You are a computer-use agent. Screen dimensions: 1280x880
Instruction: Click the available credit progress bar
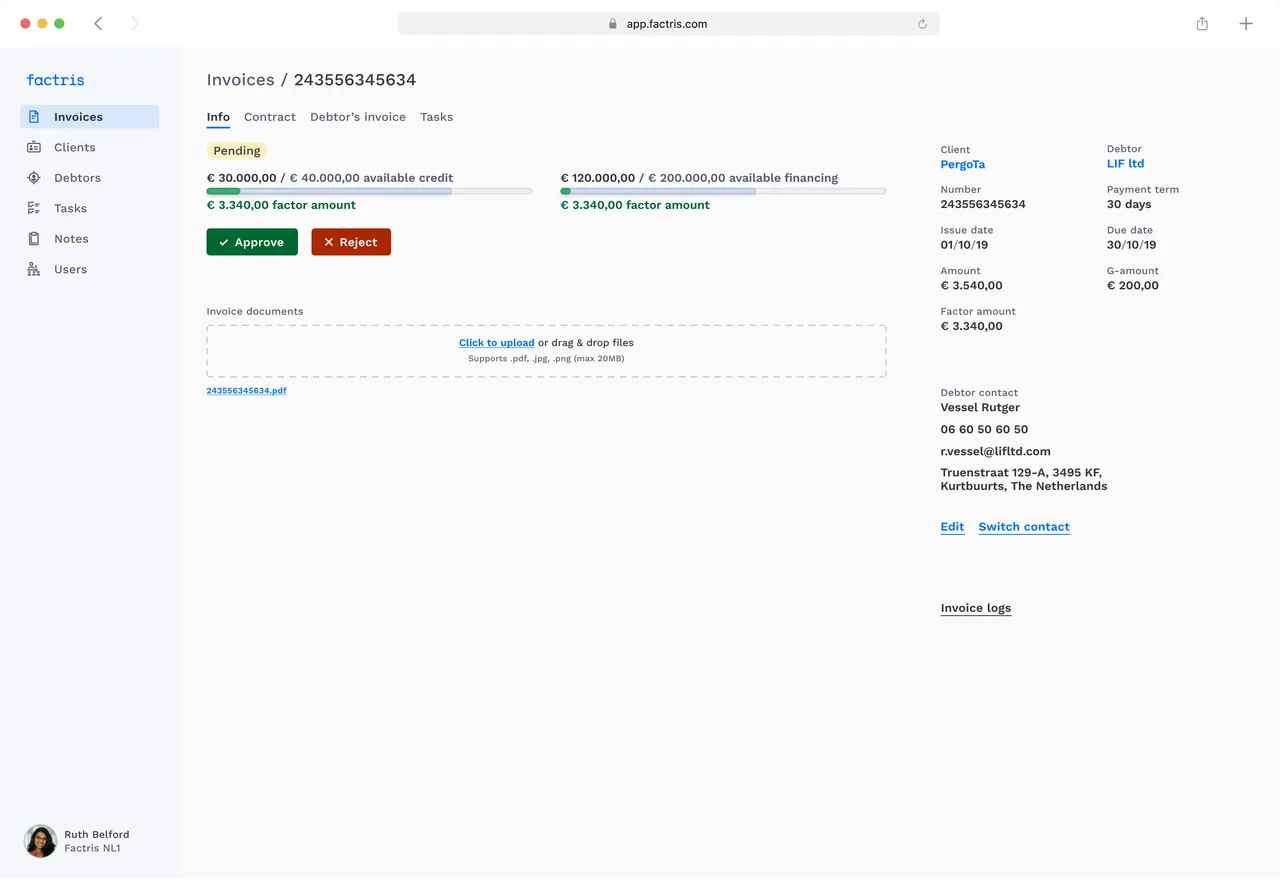pos(369,191)
